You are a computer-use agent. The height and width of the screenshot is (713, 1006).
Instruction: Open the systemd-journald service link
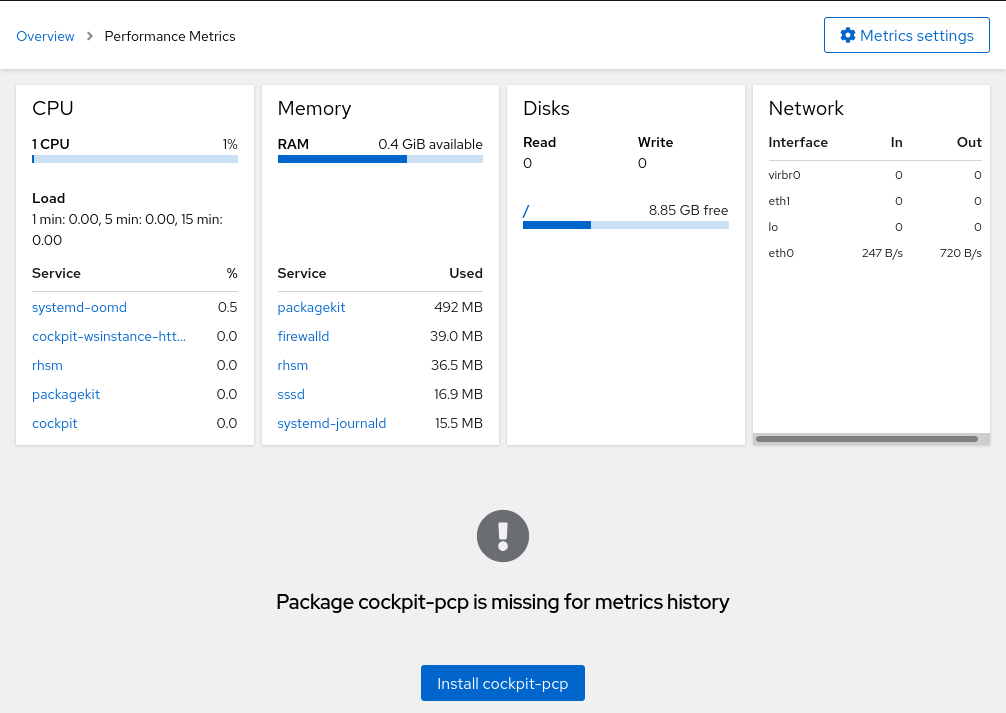[x=332, y=423]
